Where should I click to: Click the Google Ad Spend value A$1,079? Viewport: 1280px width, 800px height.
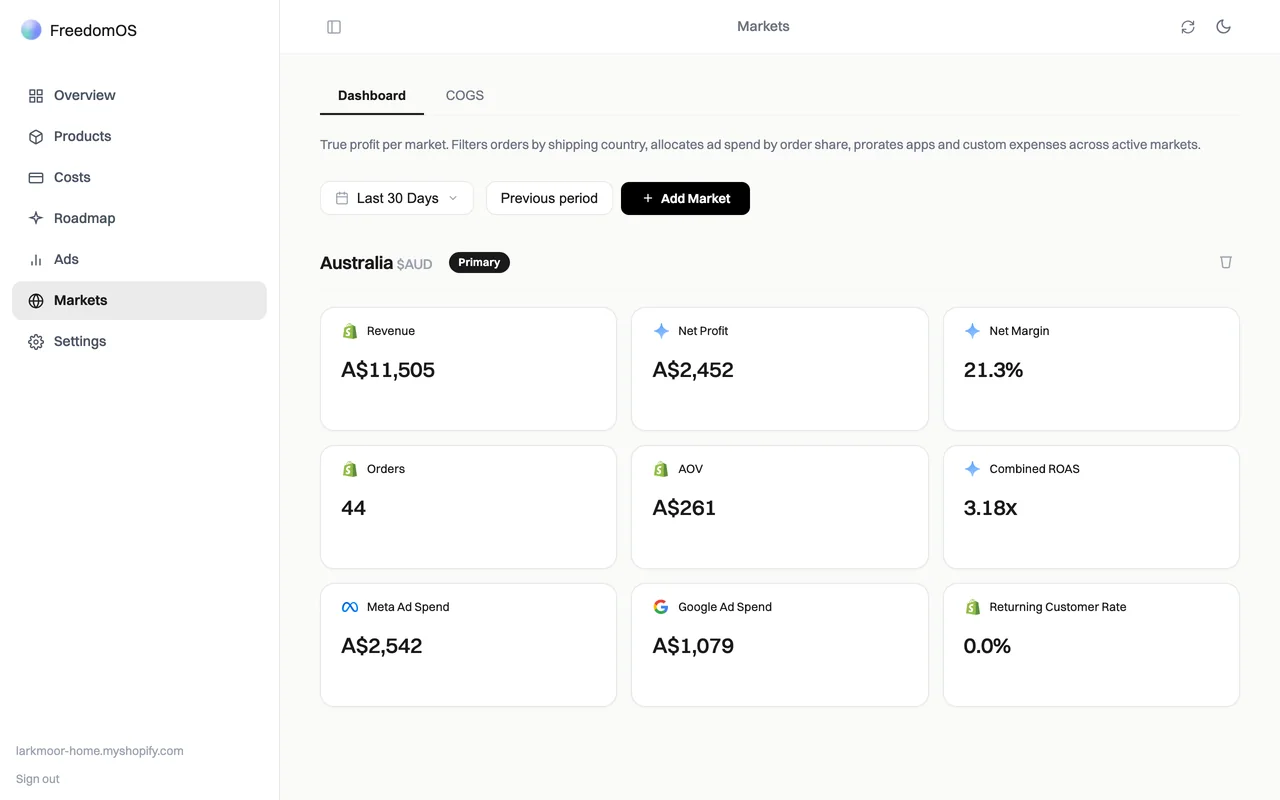click(693, 646)
